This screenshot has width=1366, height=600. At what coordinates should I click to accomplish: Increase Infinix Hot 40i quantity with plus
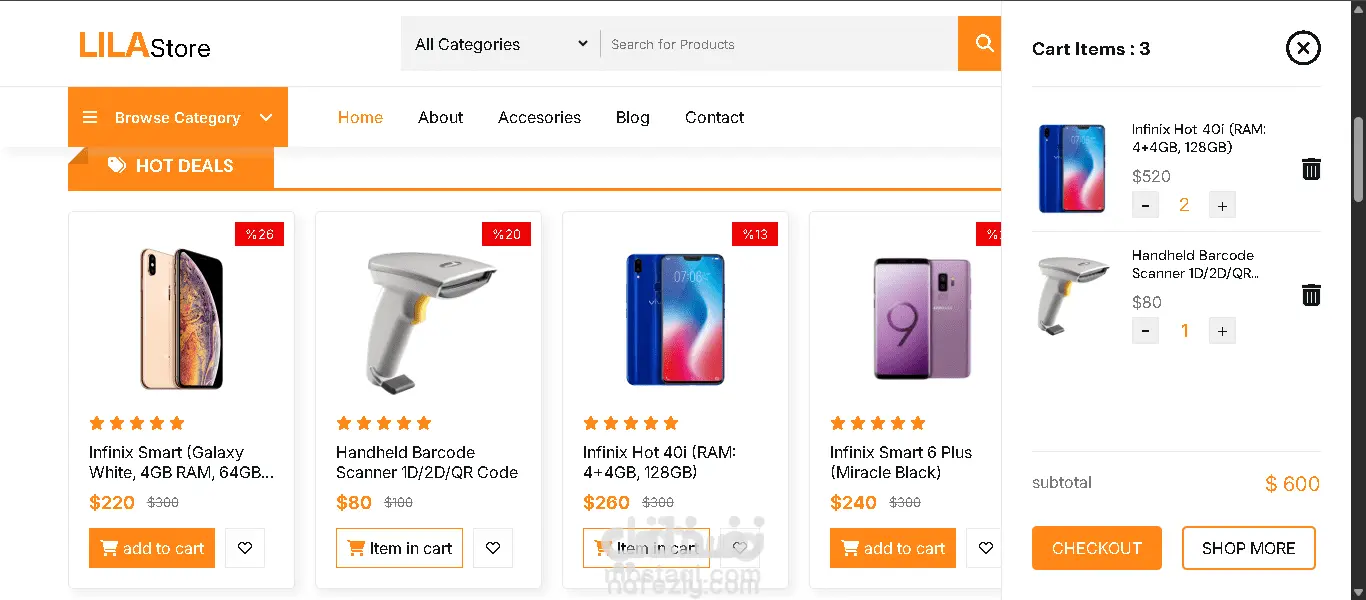[1222, 206]
